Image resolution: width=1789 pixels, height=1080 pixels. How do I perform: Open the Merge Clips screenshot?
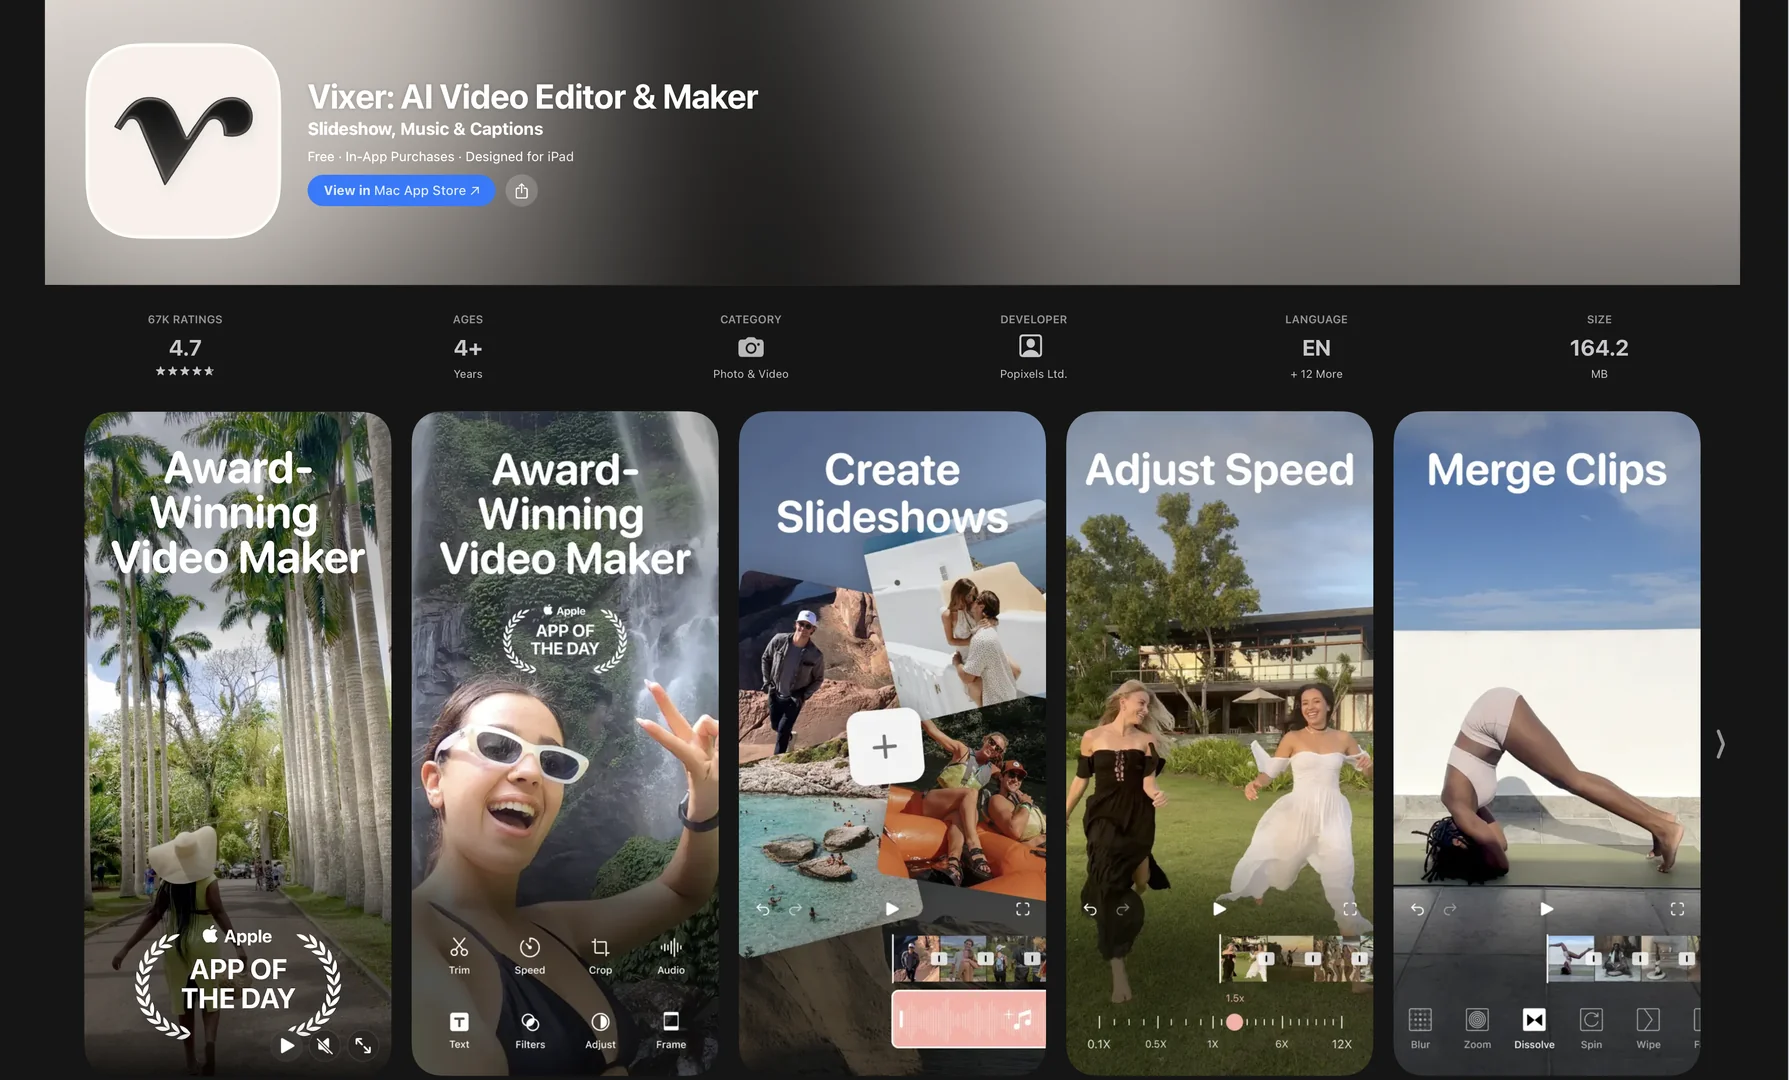click(1547, 743)
